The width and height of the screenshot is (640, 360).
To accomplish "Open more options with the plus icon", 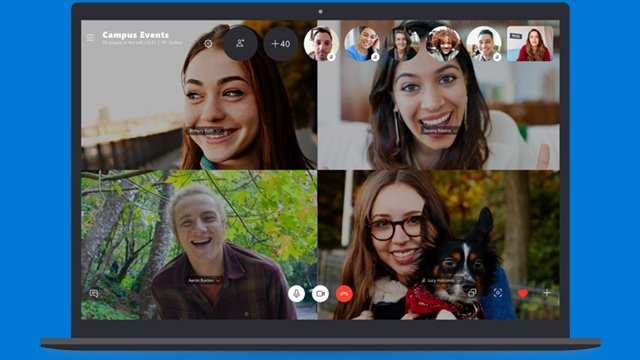I will [x=547, y=293].
